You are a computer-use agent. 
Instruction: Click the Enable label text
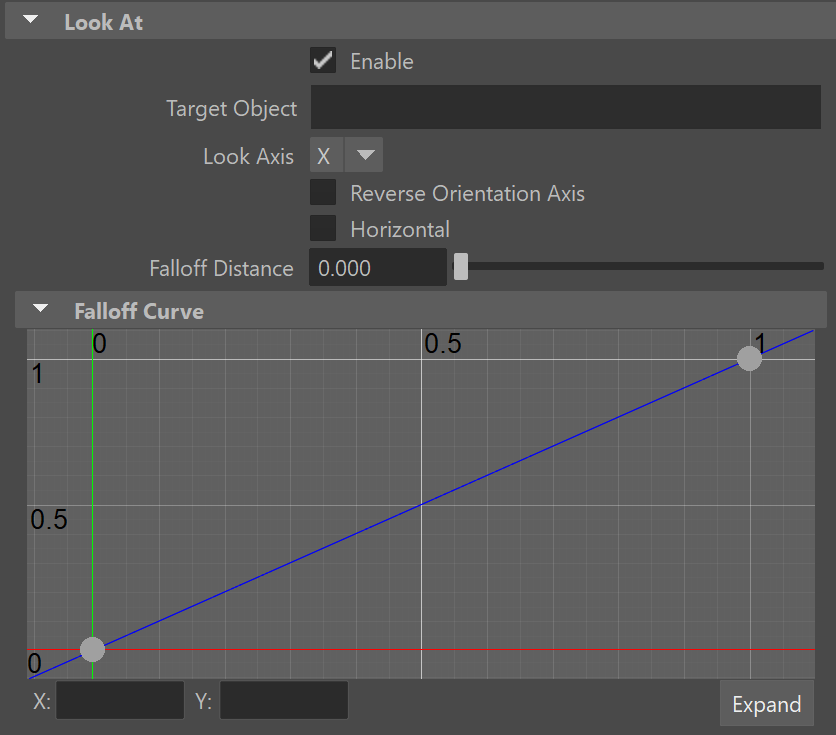pyautogui.click(x=382, y=61)
